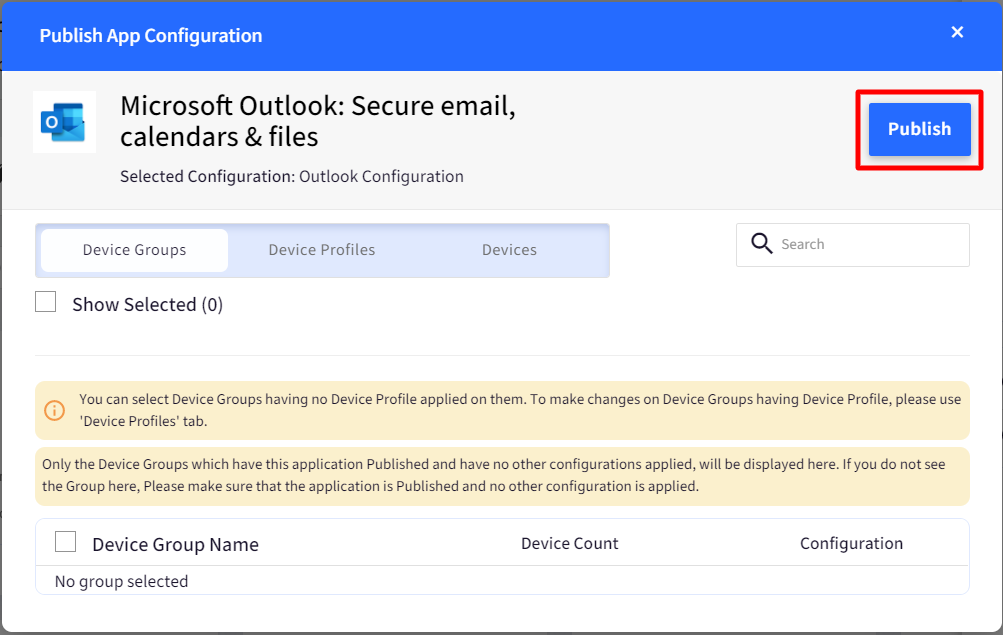The height and width of the screenshot is (635, 1003).
Task: Toggle the Show Selected checkbox
Action: (x=45, y=302)
